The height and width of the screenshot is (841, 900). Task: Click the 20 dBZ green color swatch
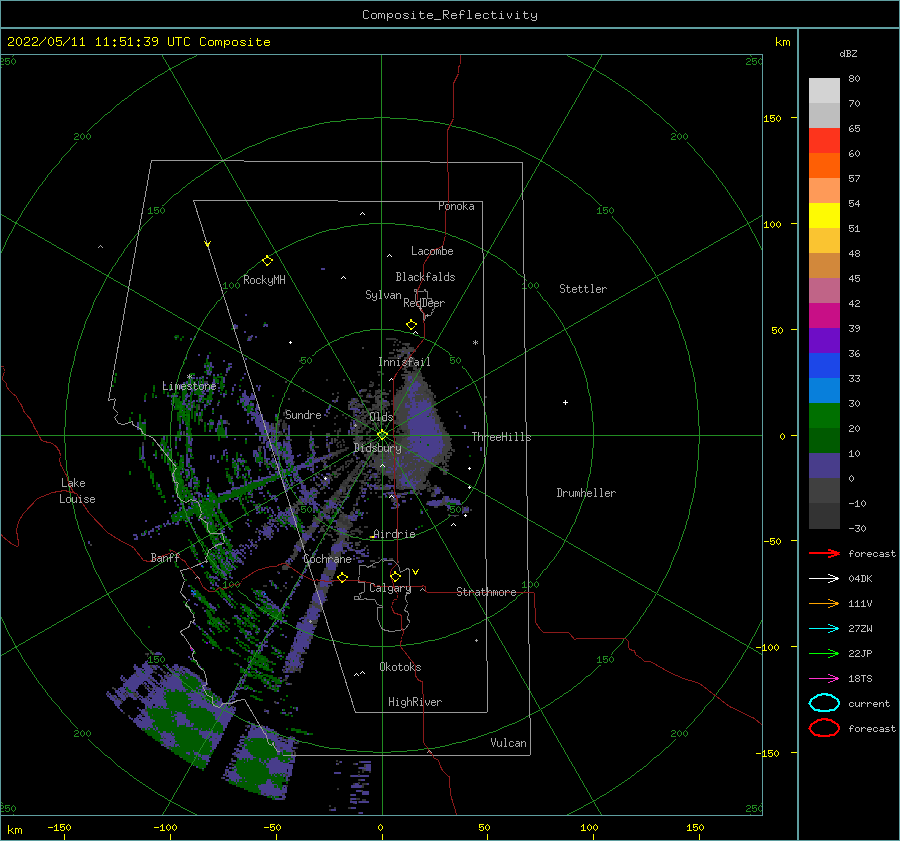824,416
